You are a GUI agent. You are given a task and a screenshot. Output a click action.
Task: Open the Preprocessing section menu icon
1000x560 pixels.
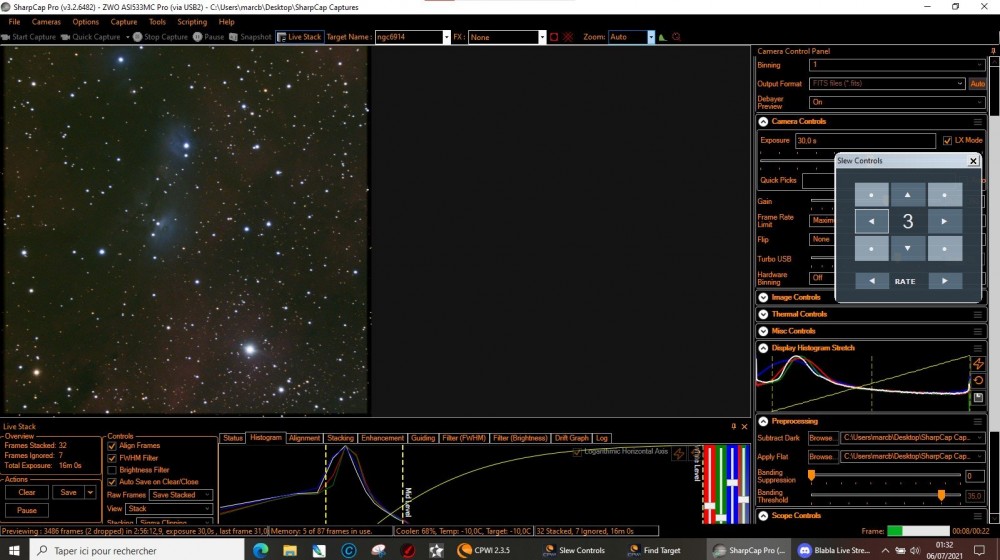[x=978, y=422]
